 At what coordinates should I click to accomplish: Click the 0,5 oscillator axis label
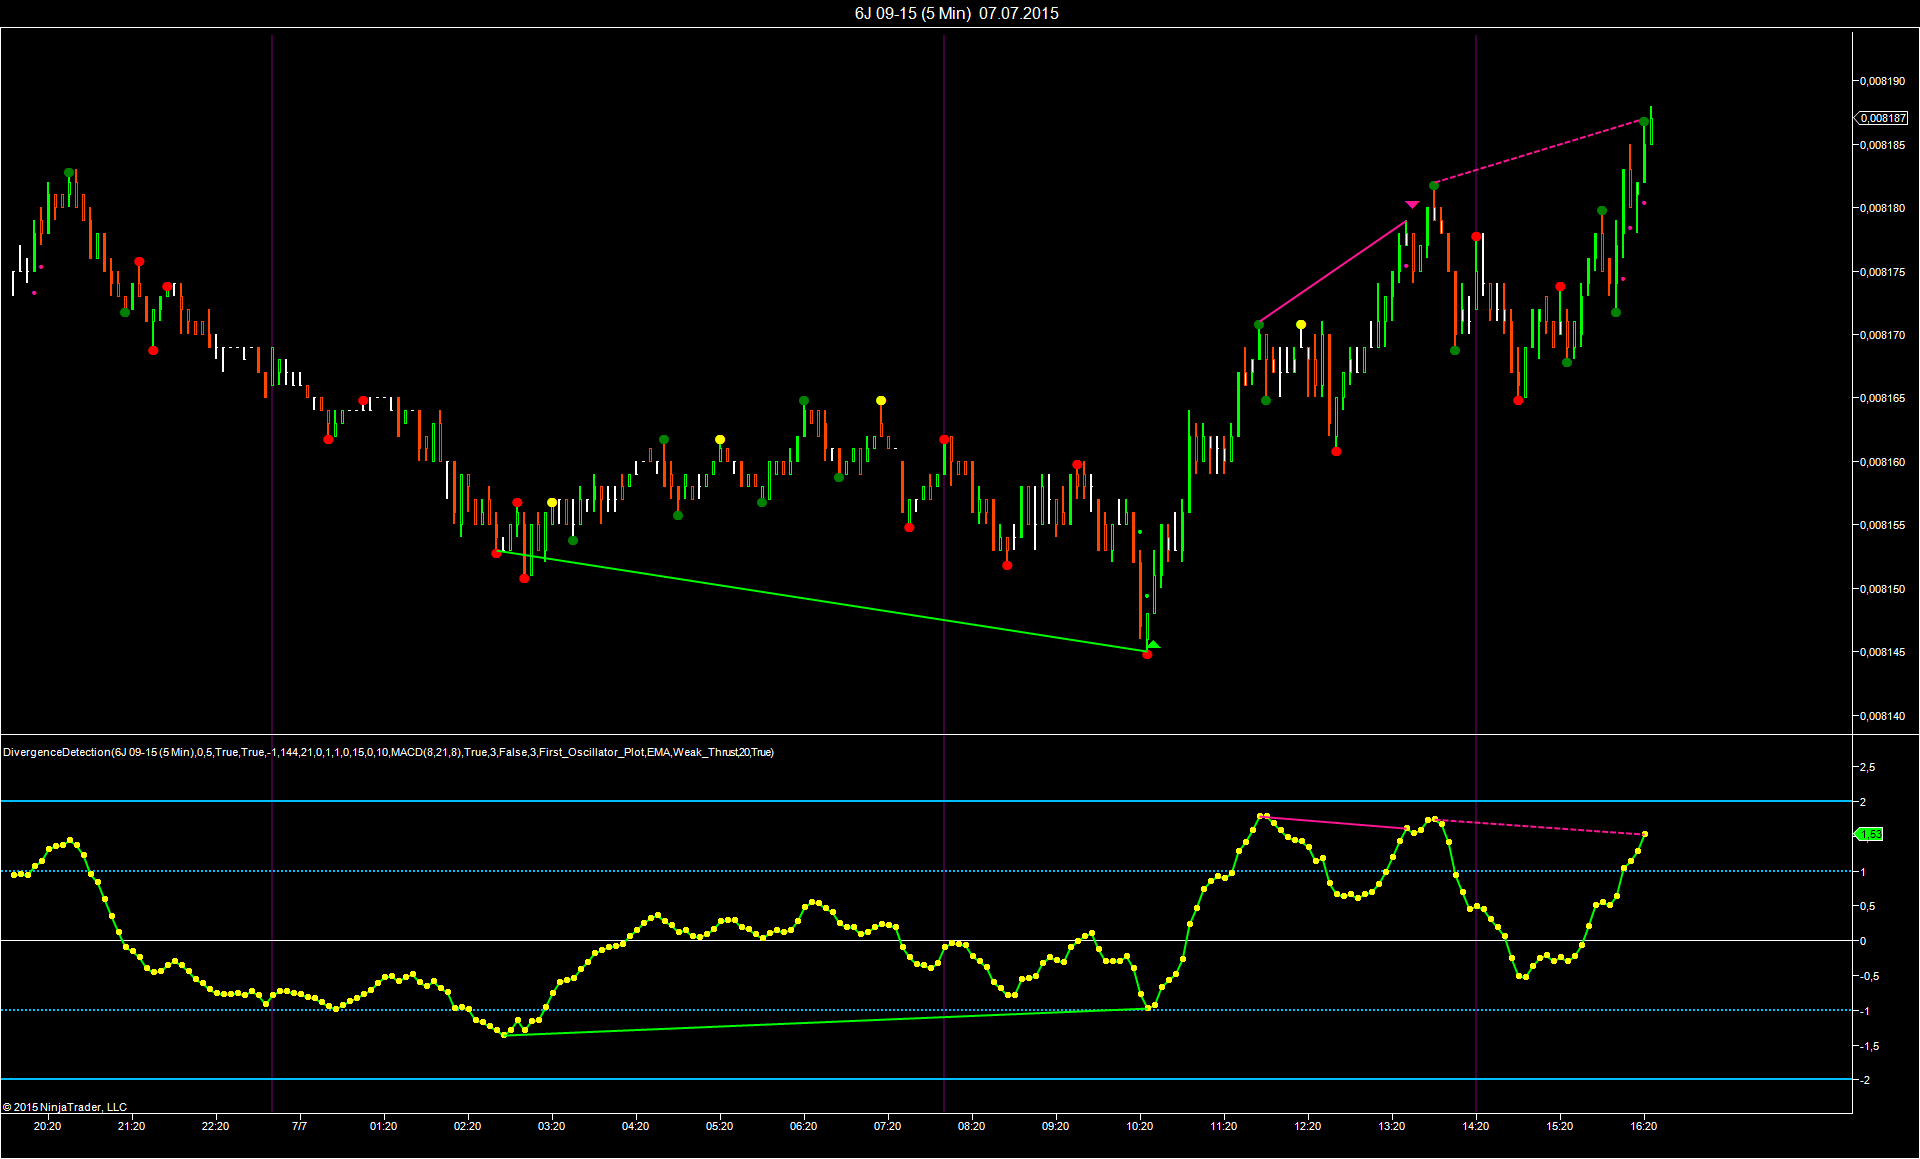pos(1867,906)
